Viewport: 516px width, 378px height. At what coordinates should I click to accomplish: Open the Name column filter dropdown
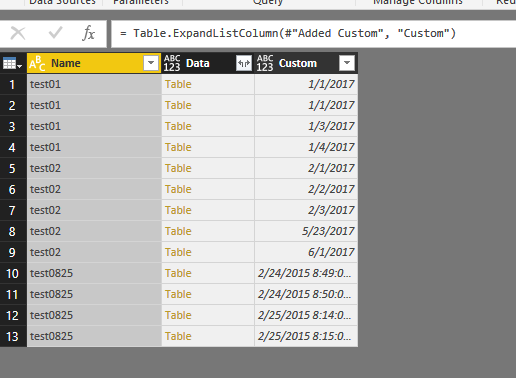click(x=151, y=63)
